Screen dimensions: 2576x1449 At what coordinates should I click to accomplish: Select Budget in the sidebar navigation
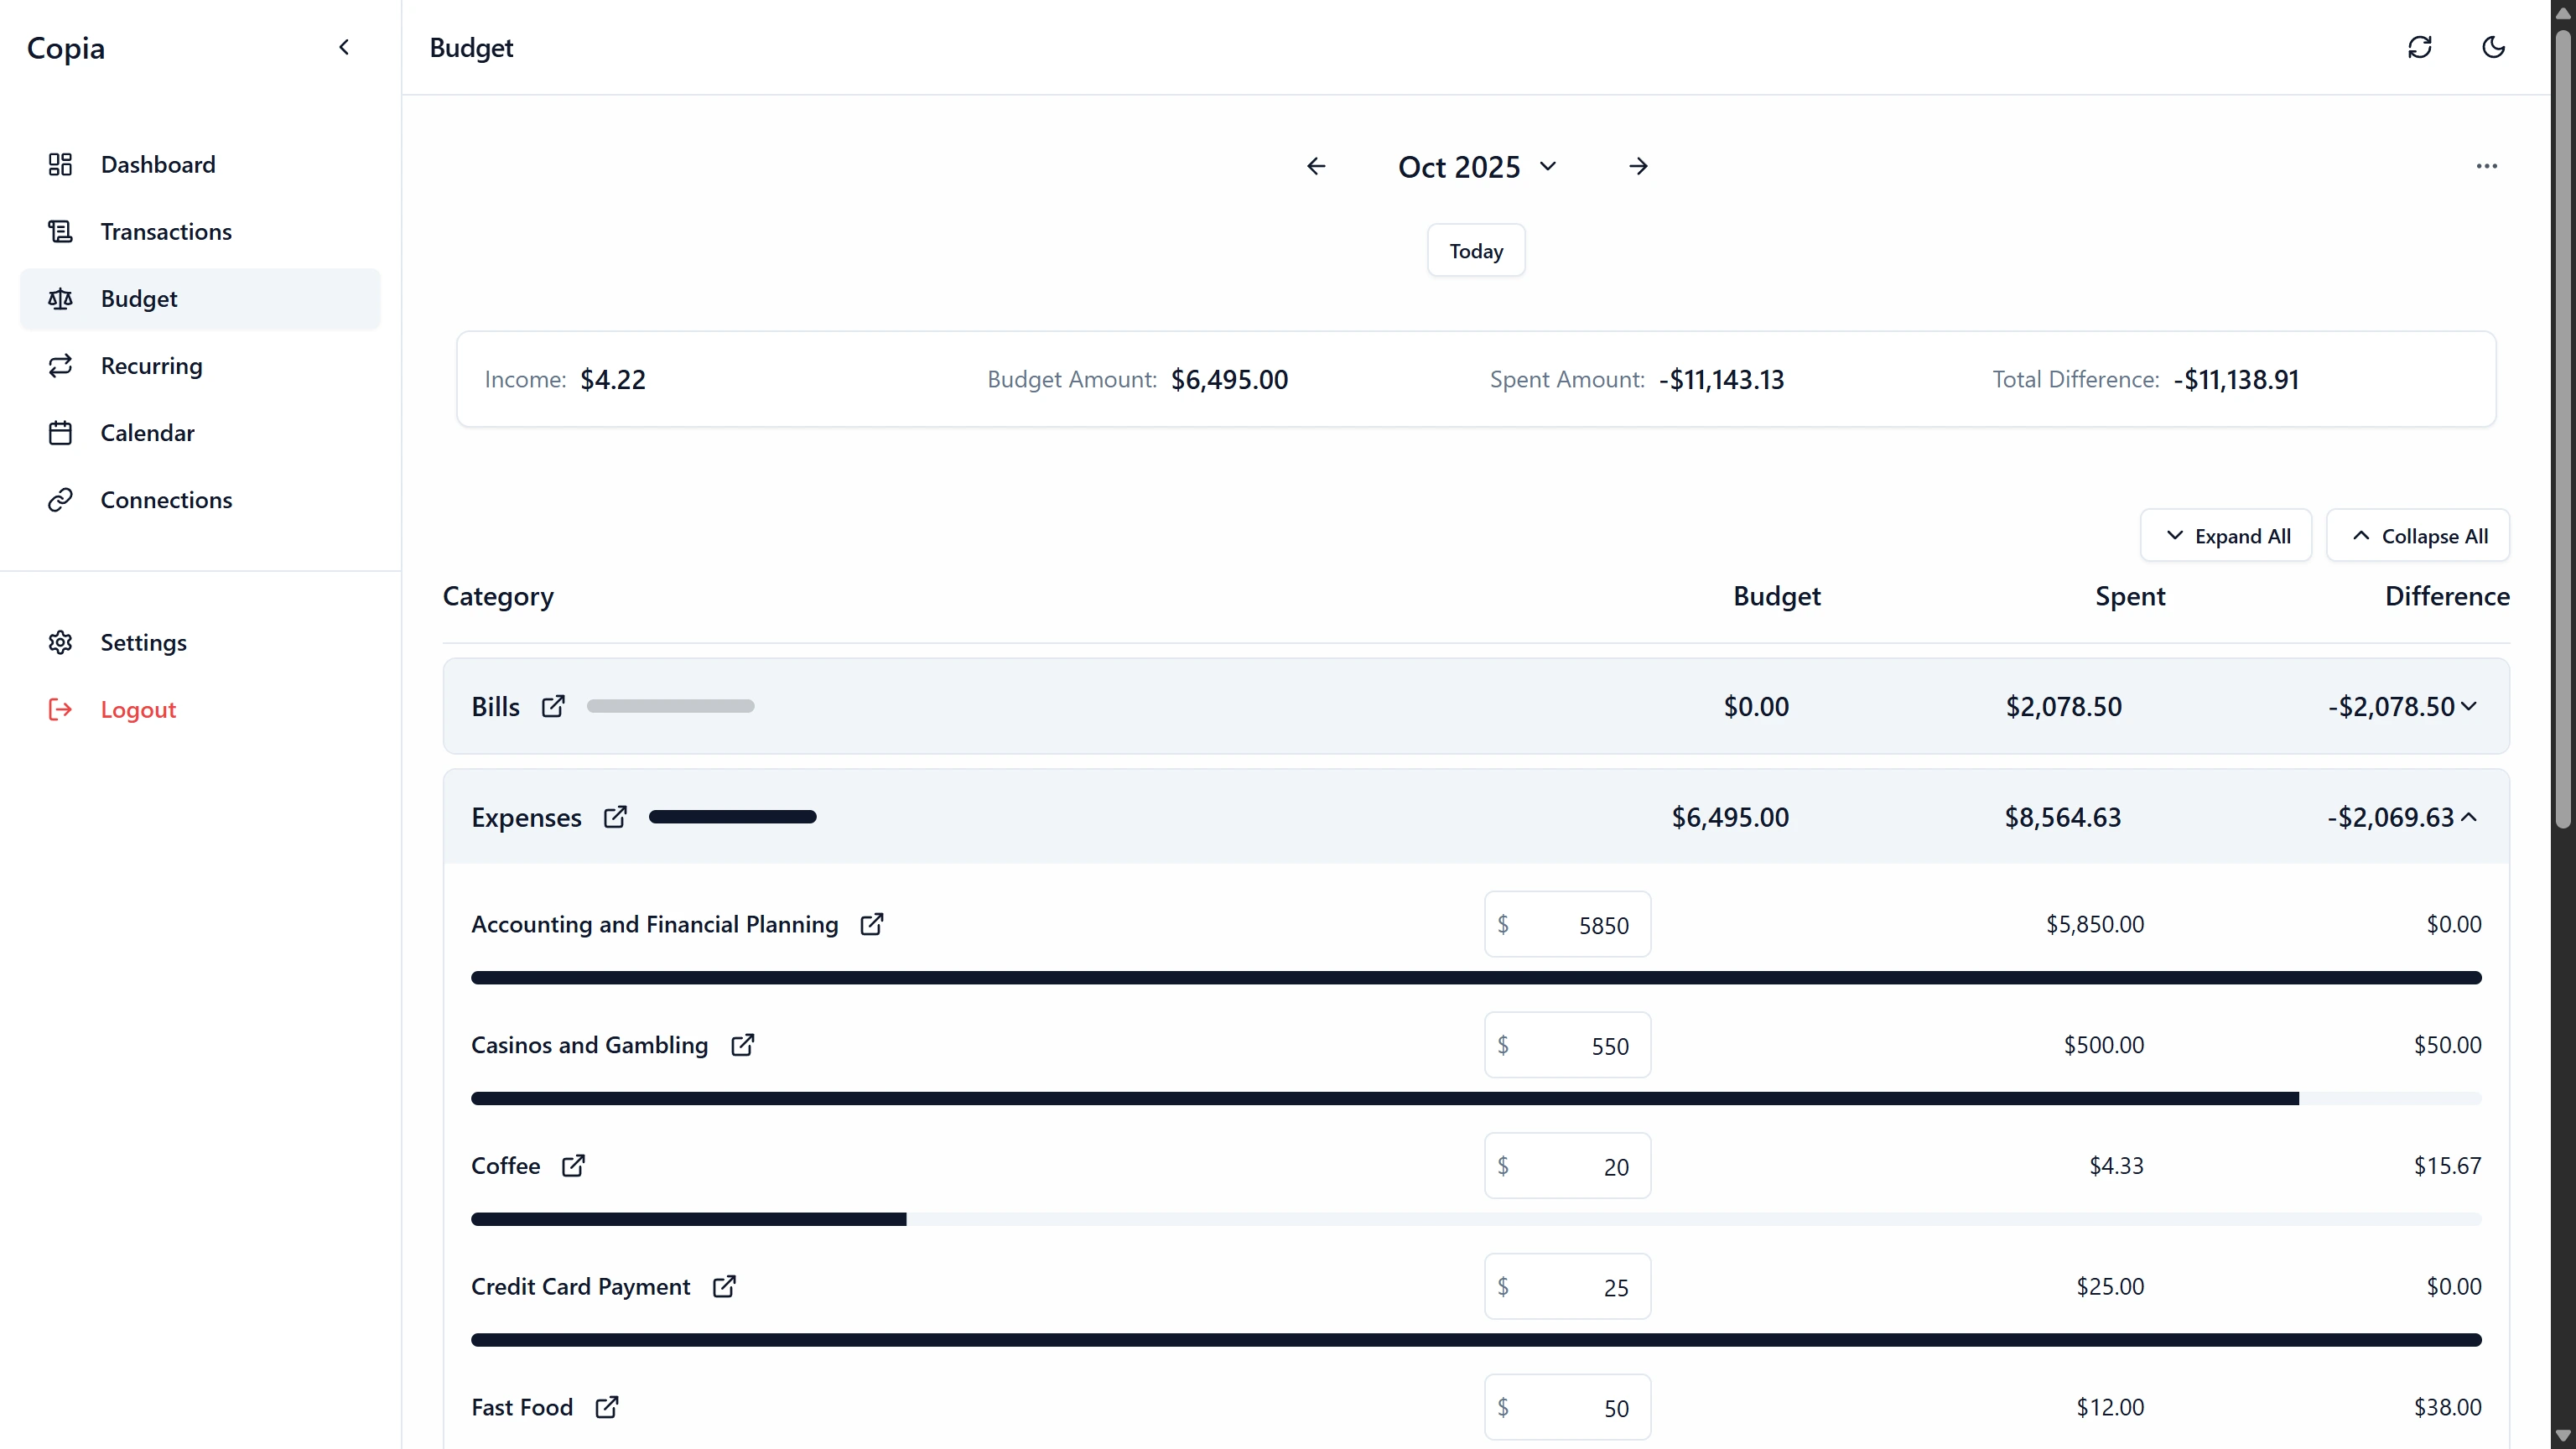[x=140, y=298]
